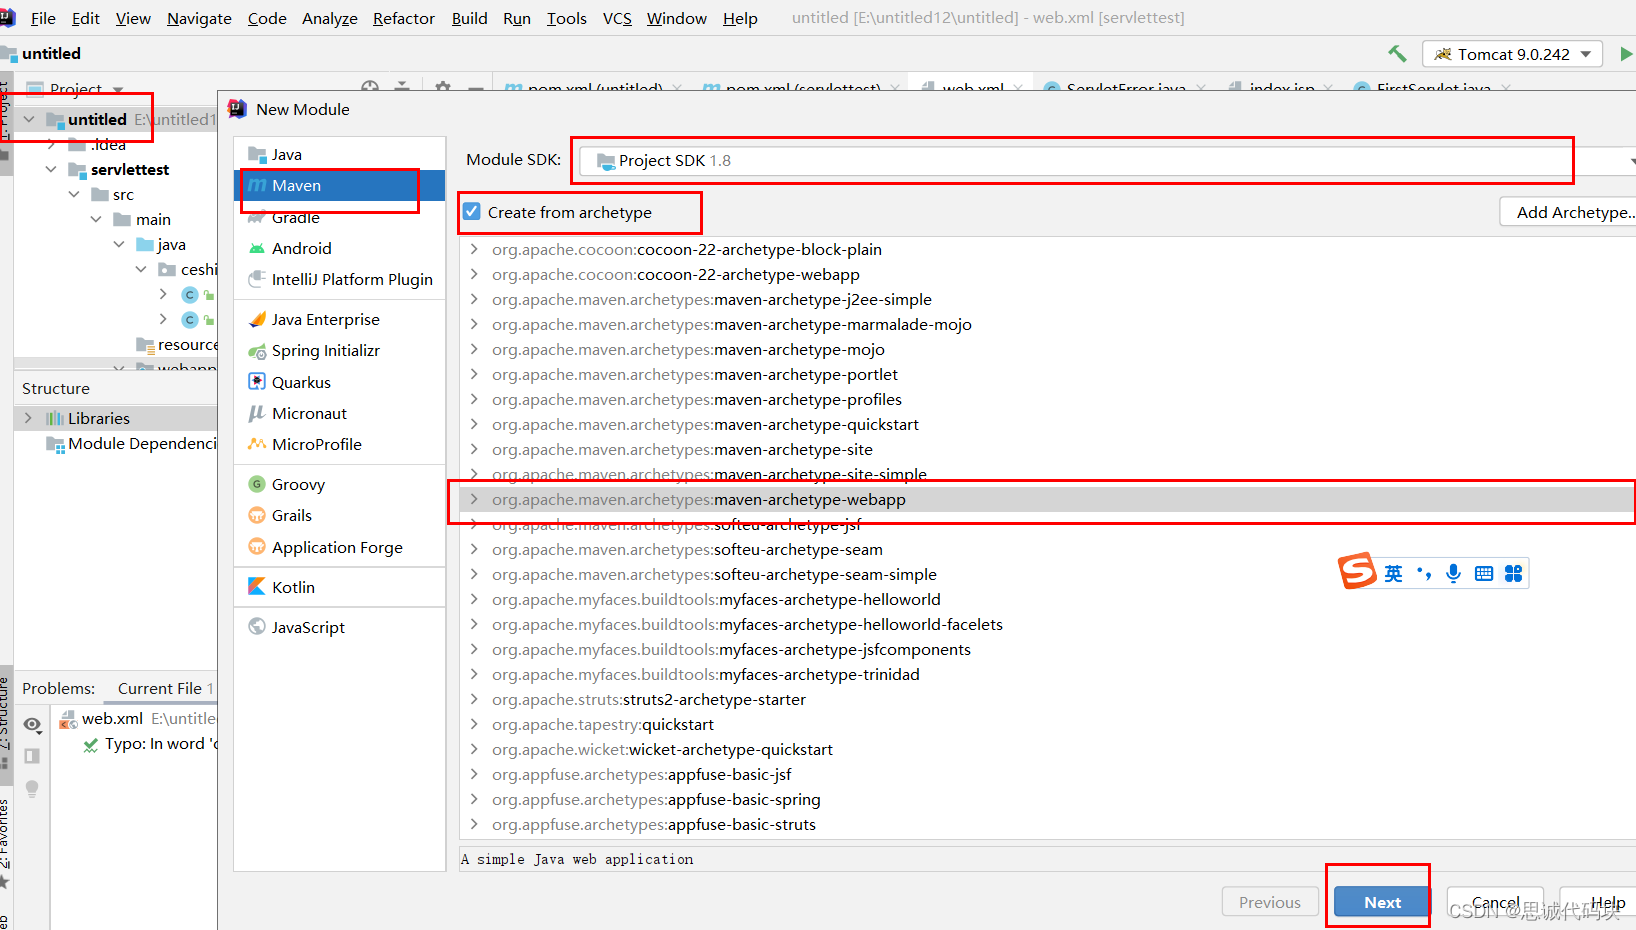
Task: Open the Tools menu
Action: click(566, 18)
